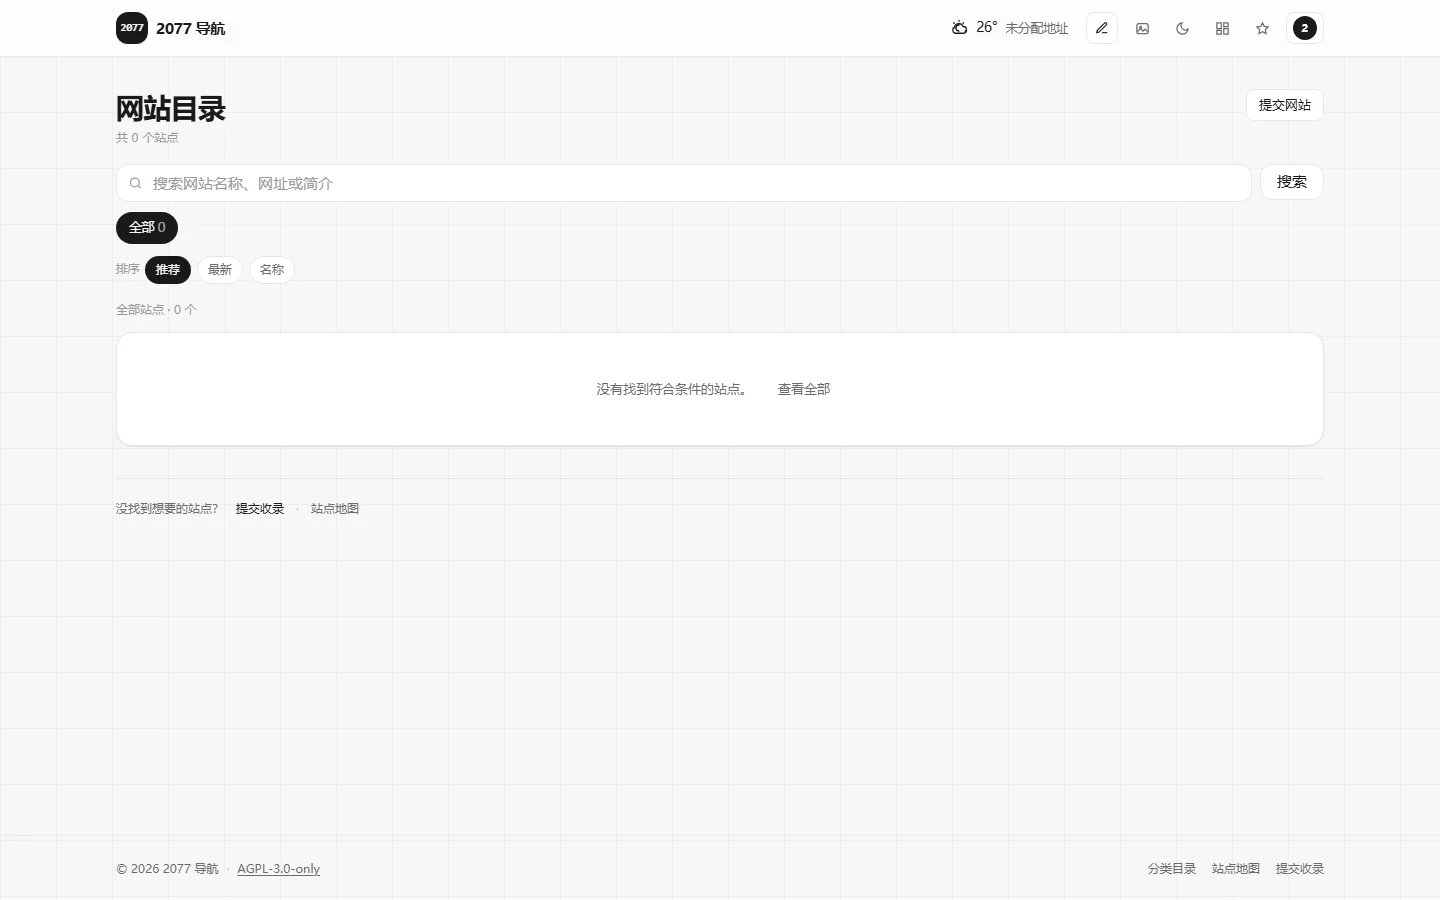The image size is (1440, 900).
Task: Open the star favorites icon
Action: (1262, 28)
